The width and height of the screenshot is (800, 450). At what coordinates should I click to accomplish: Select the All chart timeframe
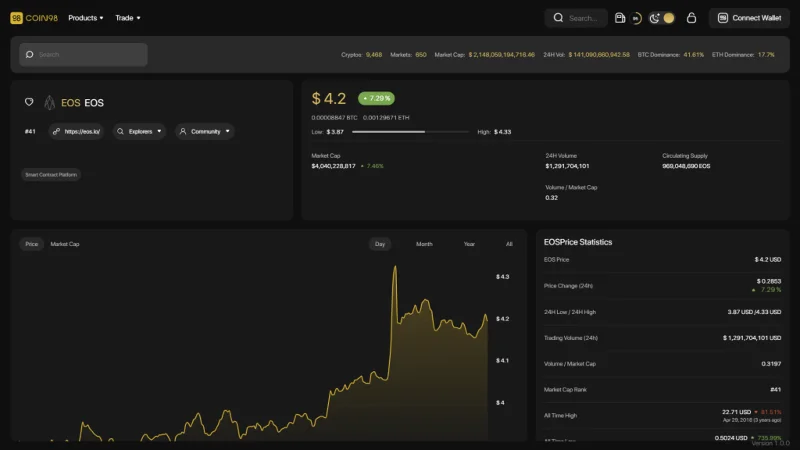tap(509, 244)
